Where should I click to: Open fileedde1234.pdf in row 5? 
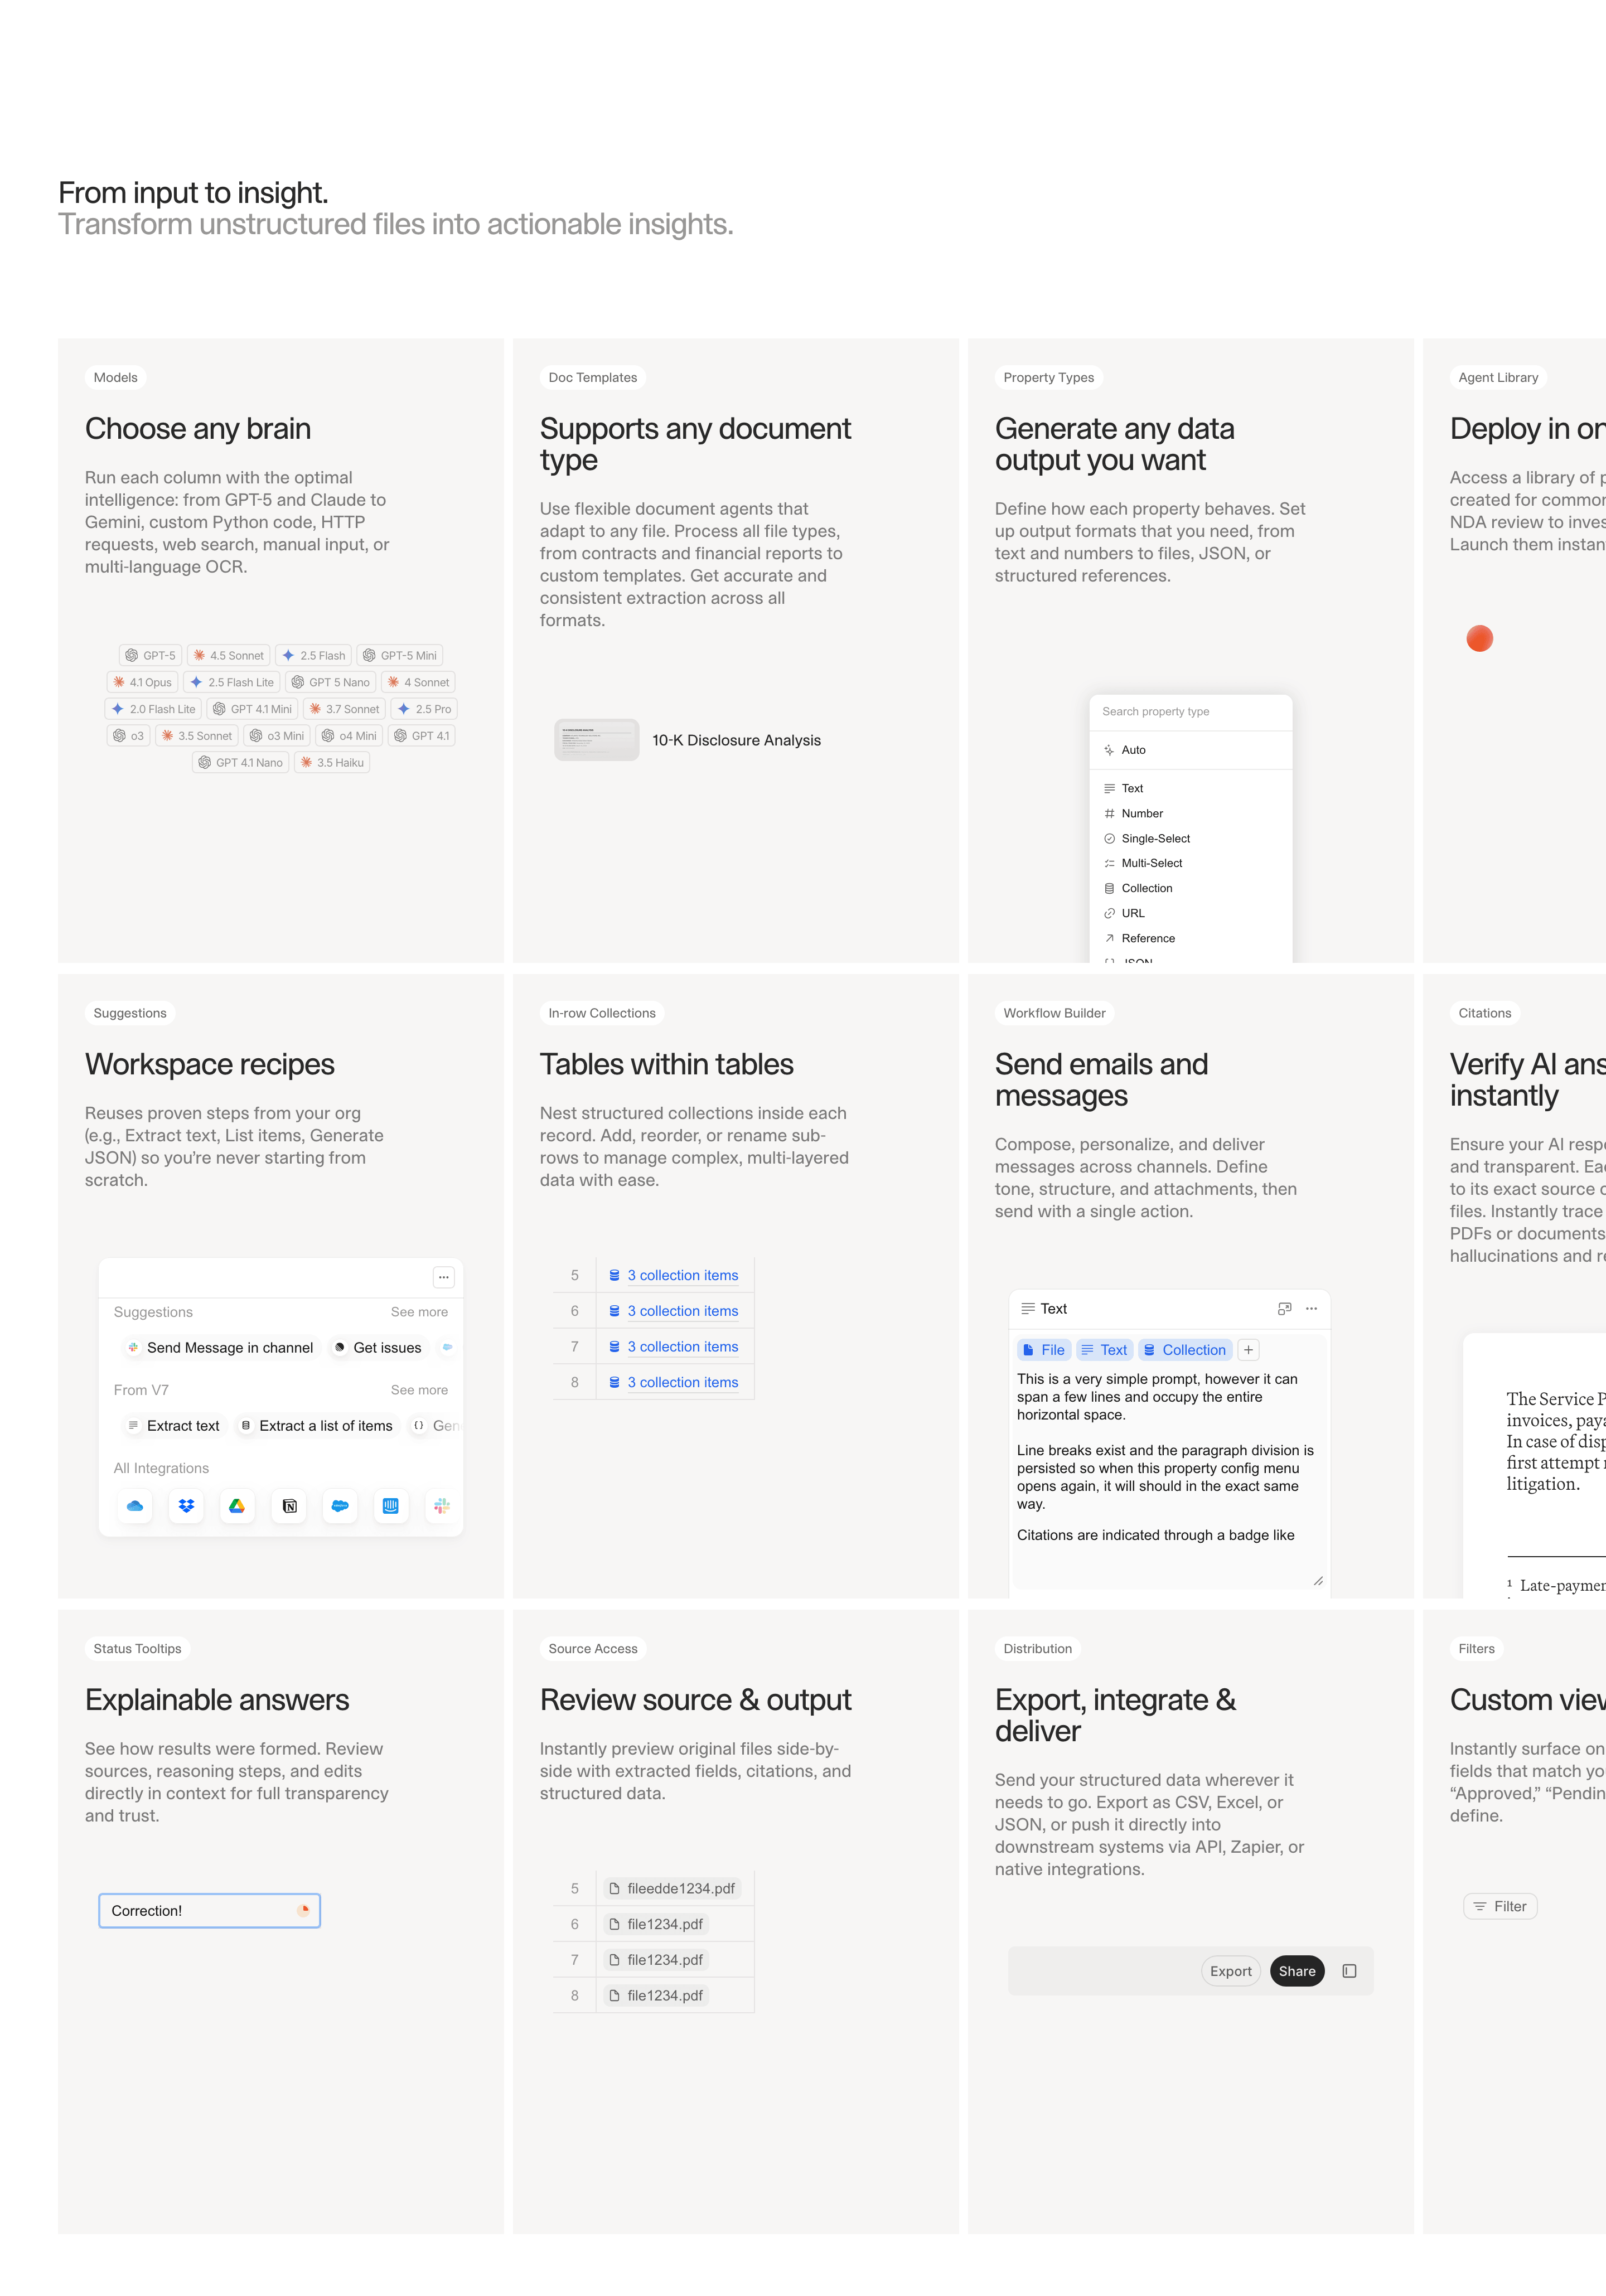(672, 1889)
